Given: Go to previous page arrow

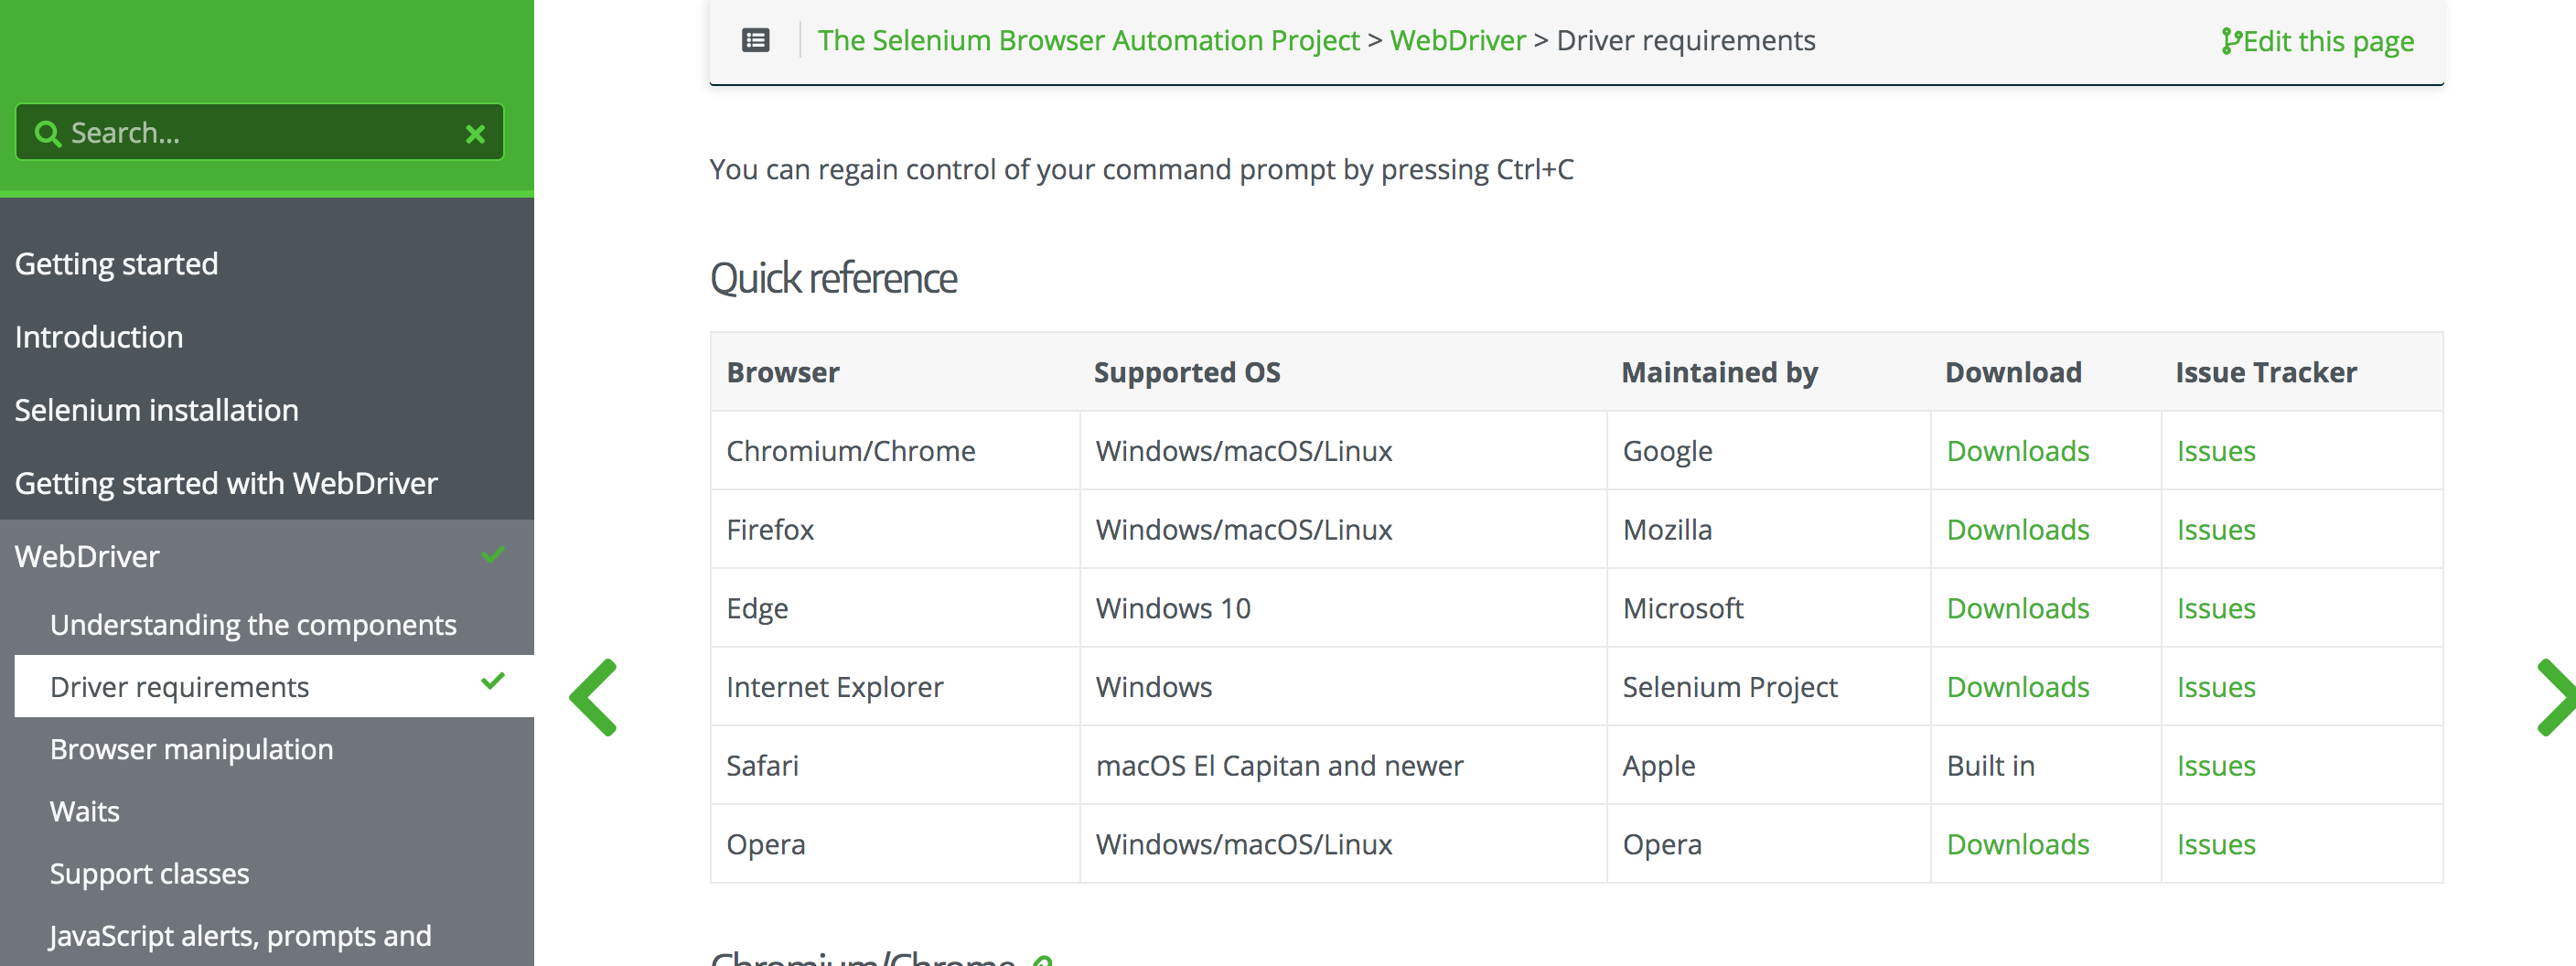Looking at the screenshot, I should pyautogui.click(x=594, y=697).
